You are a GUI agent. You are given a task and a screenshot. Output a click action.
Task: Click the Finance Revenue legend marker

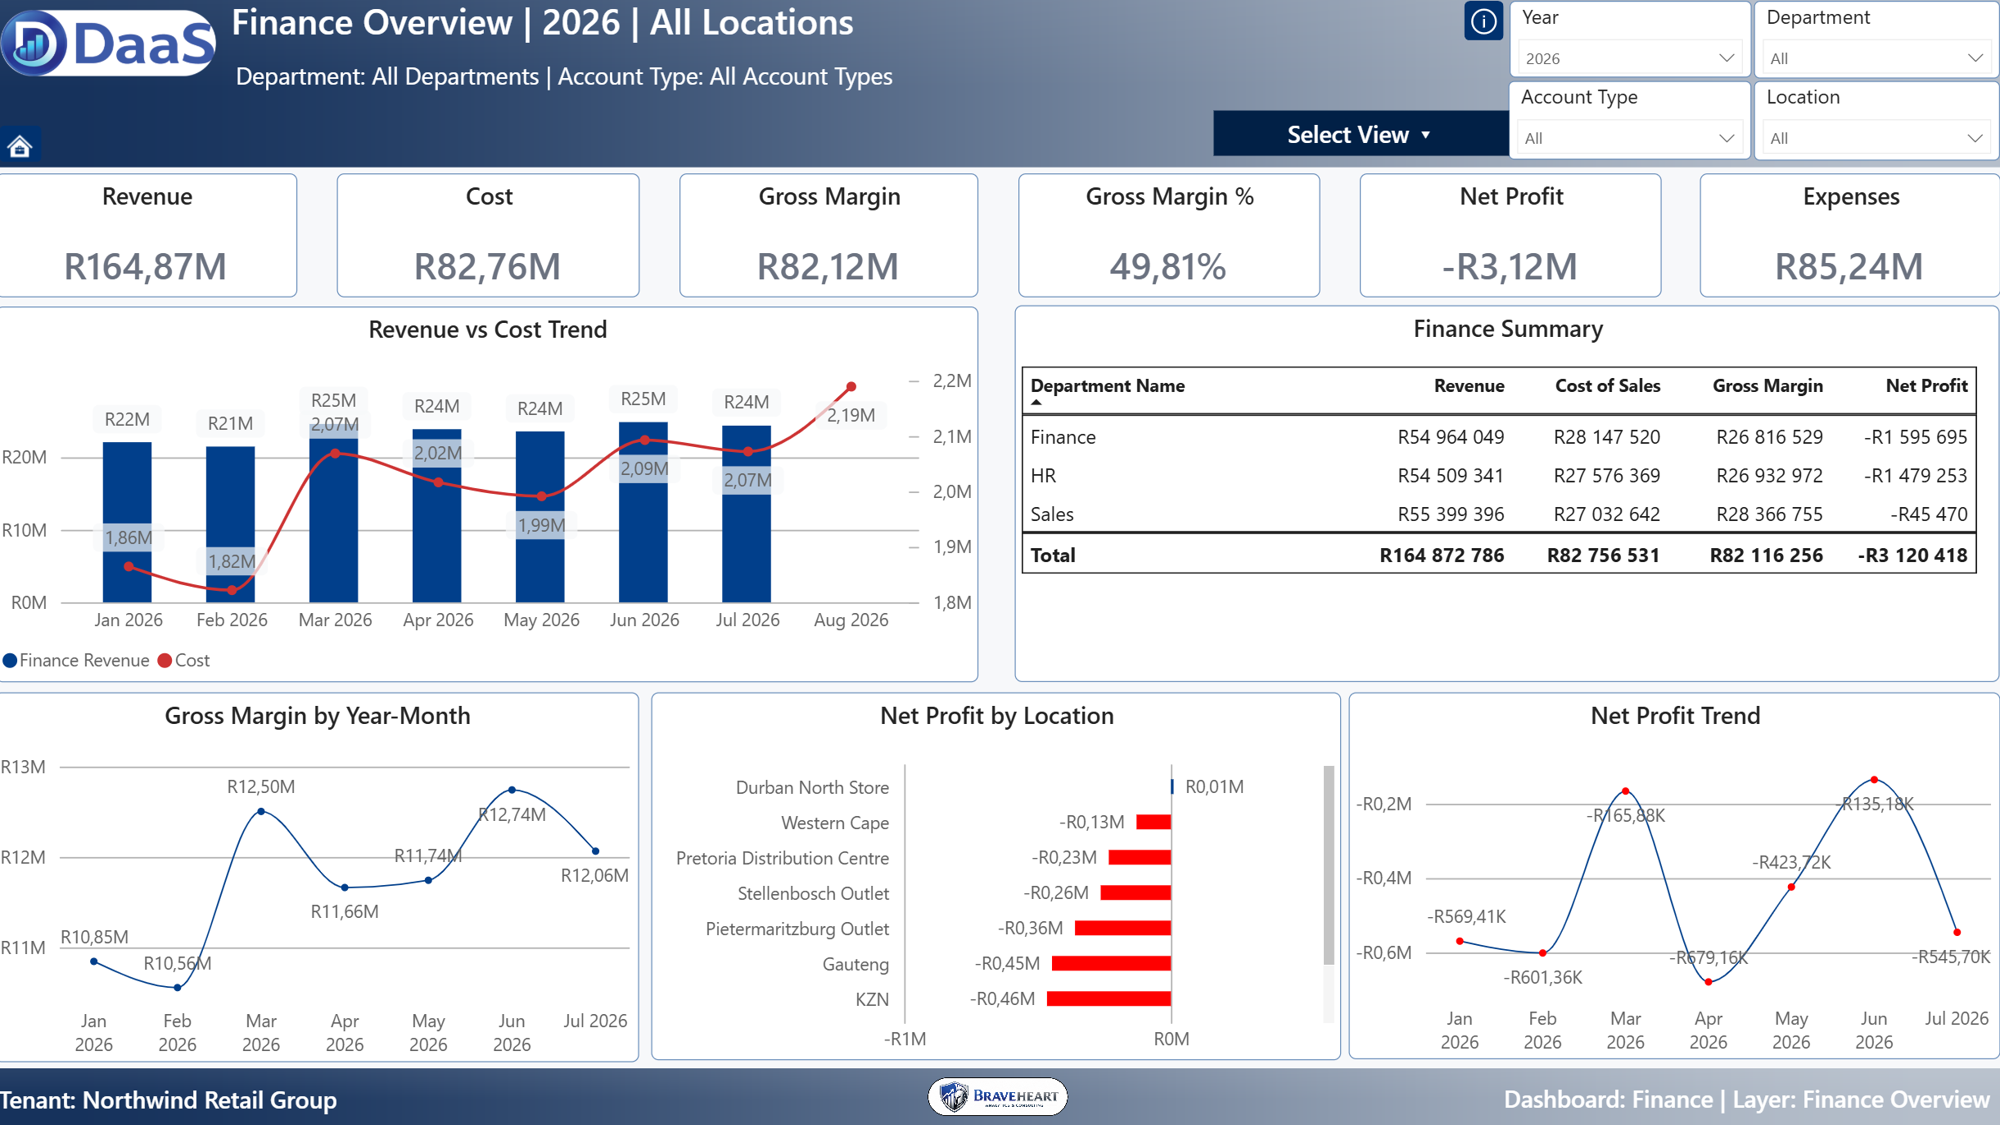pos(10,661)
